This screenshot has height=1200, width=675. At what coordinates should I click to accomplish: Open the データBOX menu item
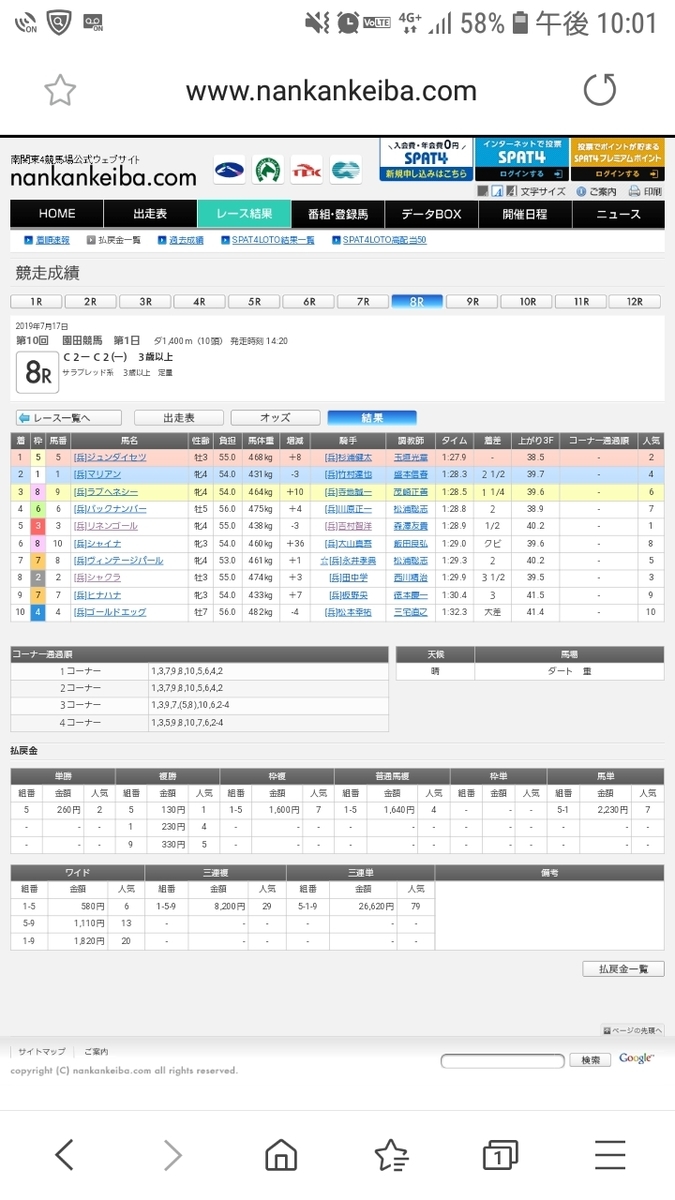point(431,214)
